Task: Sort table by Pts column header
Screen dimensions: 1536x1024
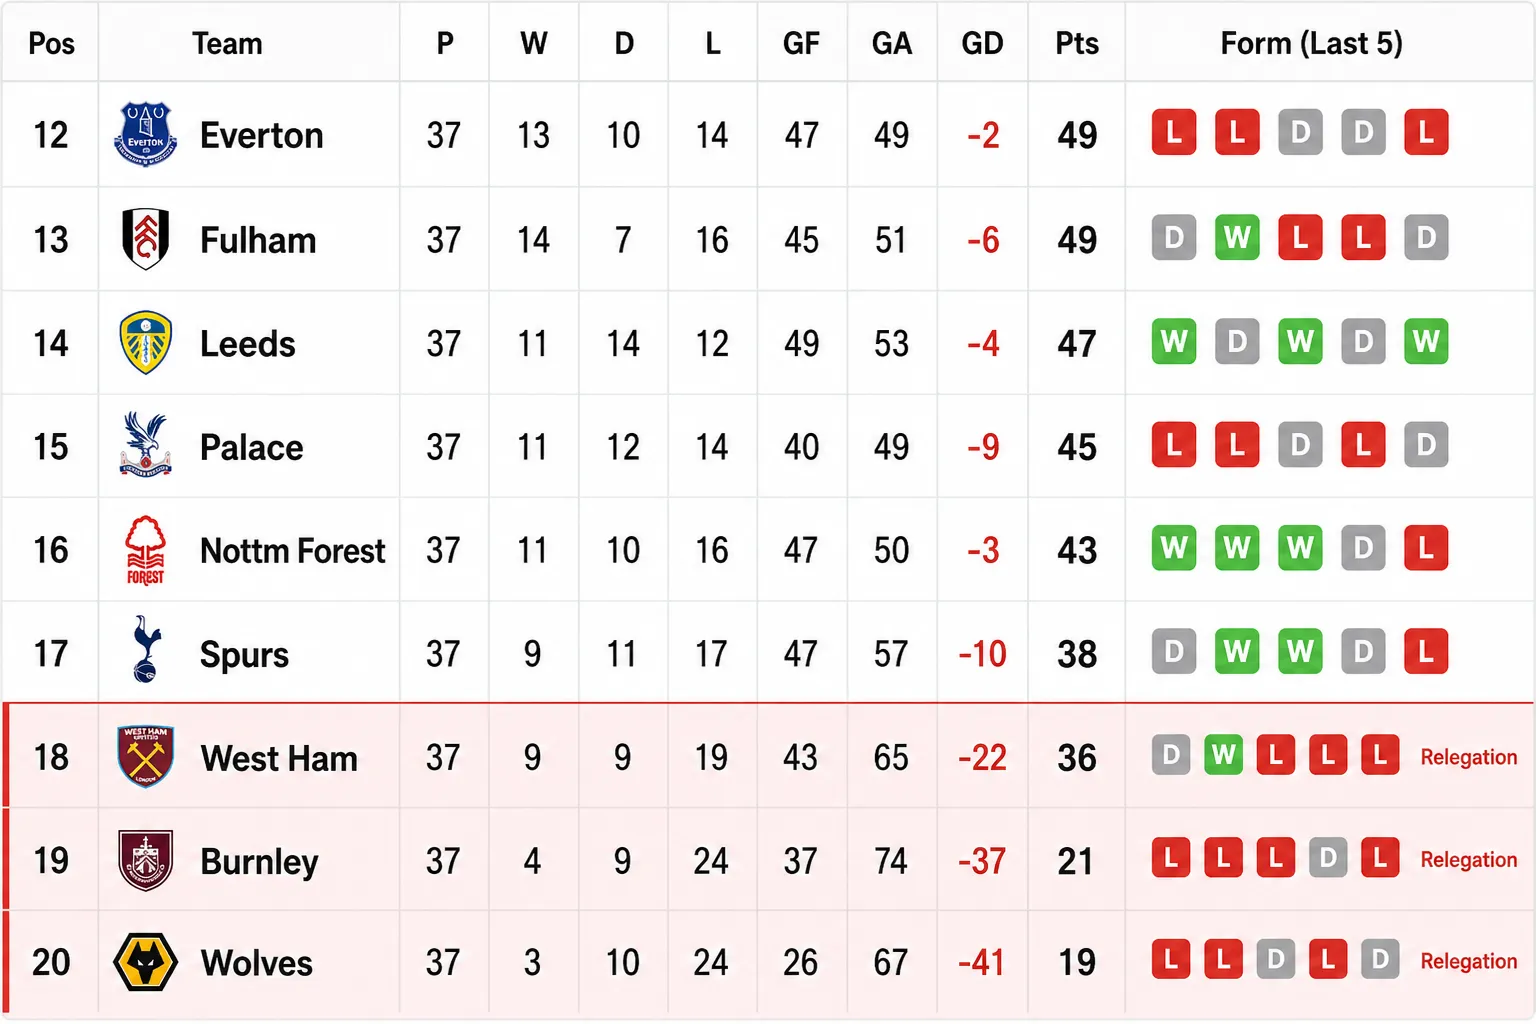Action: 1077,43
